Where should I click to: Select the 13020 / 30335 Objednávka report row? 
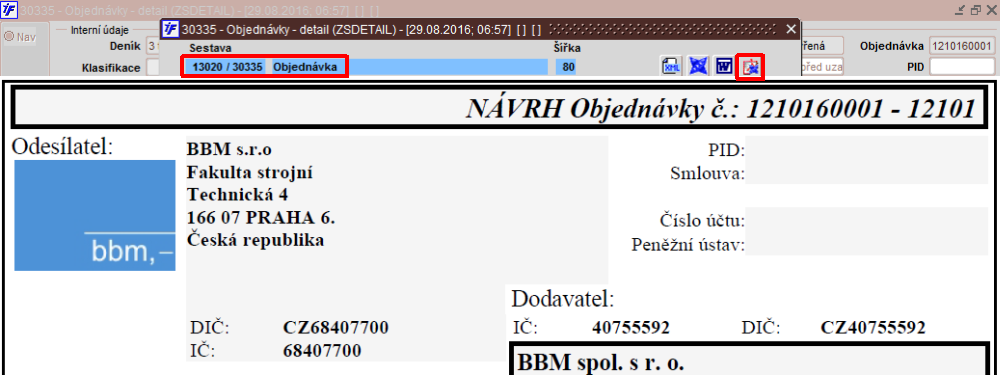pos(365,66)
